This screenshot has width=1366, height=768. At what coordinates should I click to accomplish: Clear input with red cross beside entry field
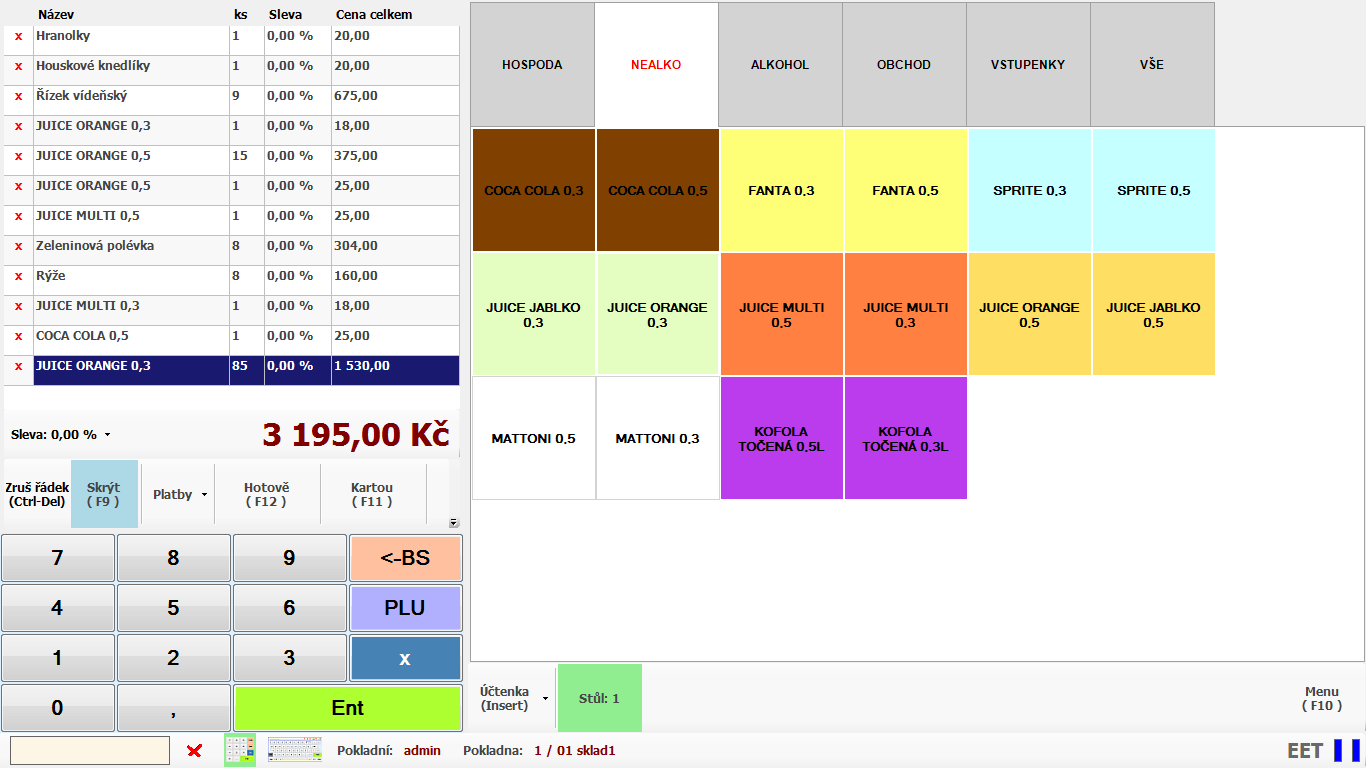tap(195, 751)
